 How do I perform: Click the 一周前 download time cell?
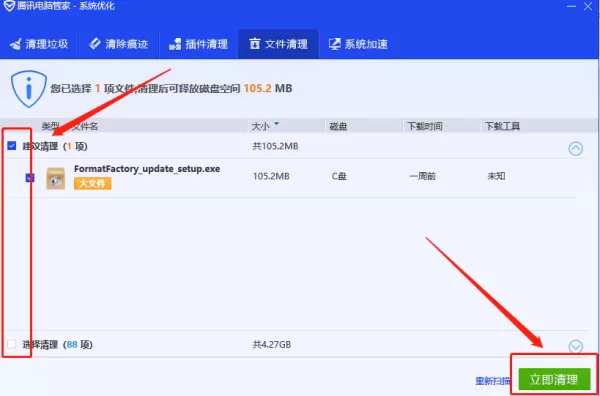tap(422, 176)
